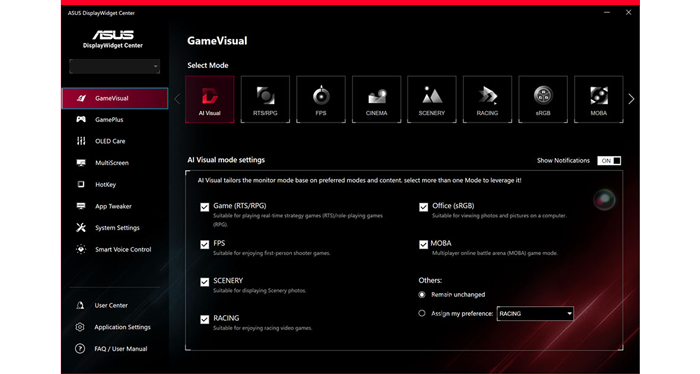Choose the FPS mode tile
This screenshot has width=700, height=374.
coord(321,99)
